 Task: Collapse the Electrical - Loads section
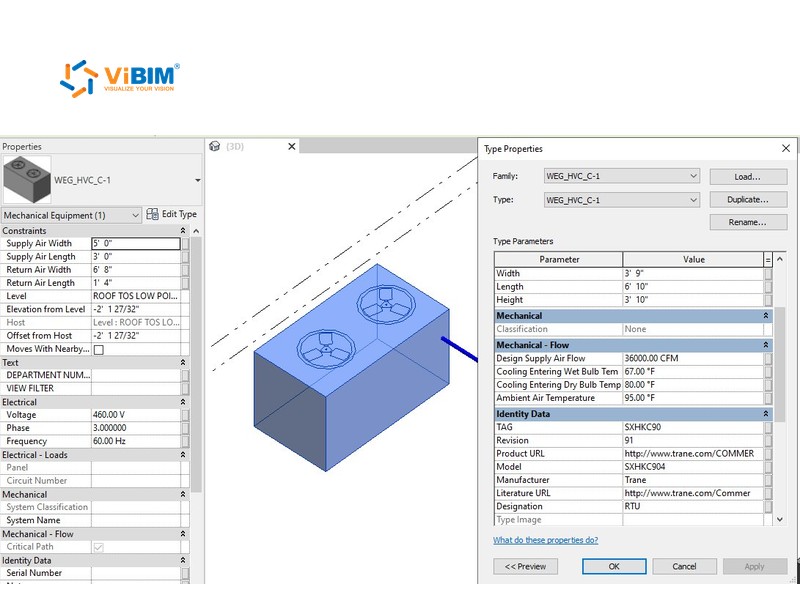183,455
